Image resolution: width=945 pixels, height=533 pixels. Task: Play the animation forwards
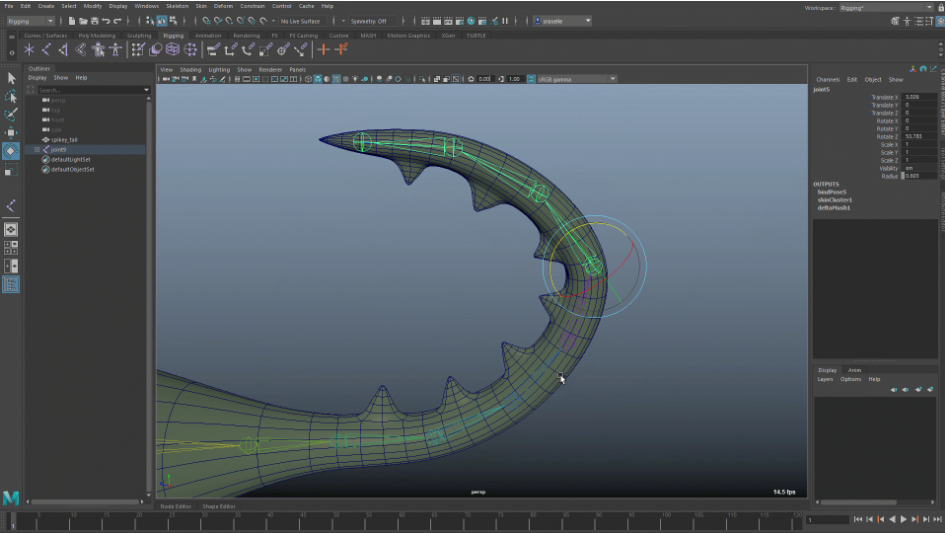click(904, 520)
